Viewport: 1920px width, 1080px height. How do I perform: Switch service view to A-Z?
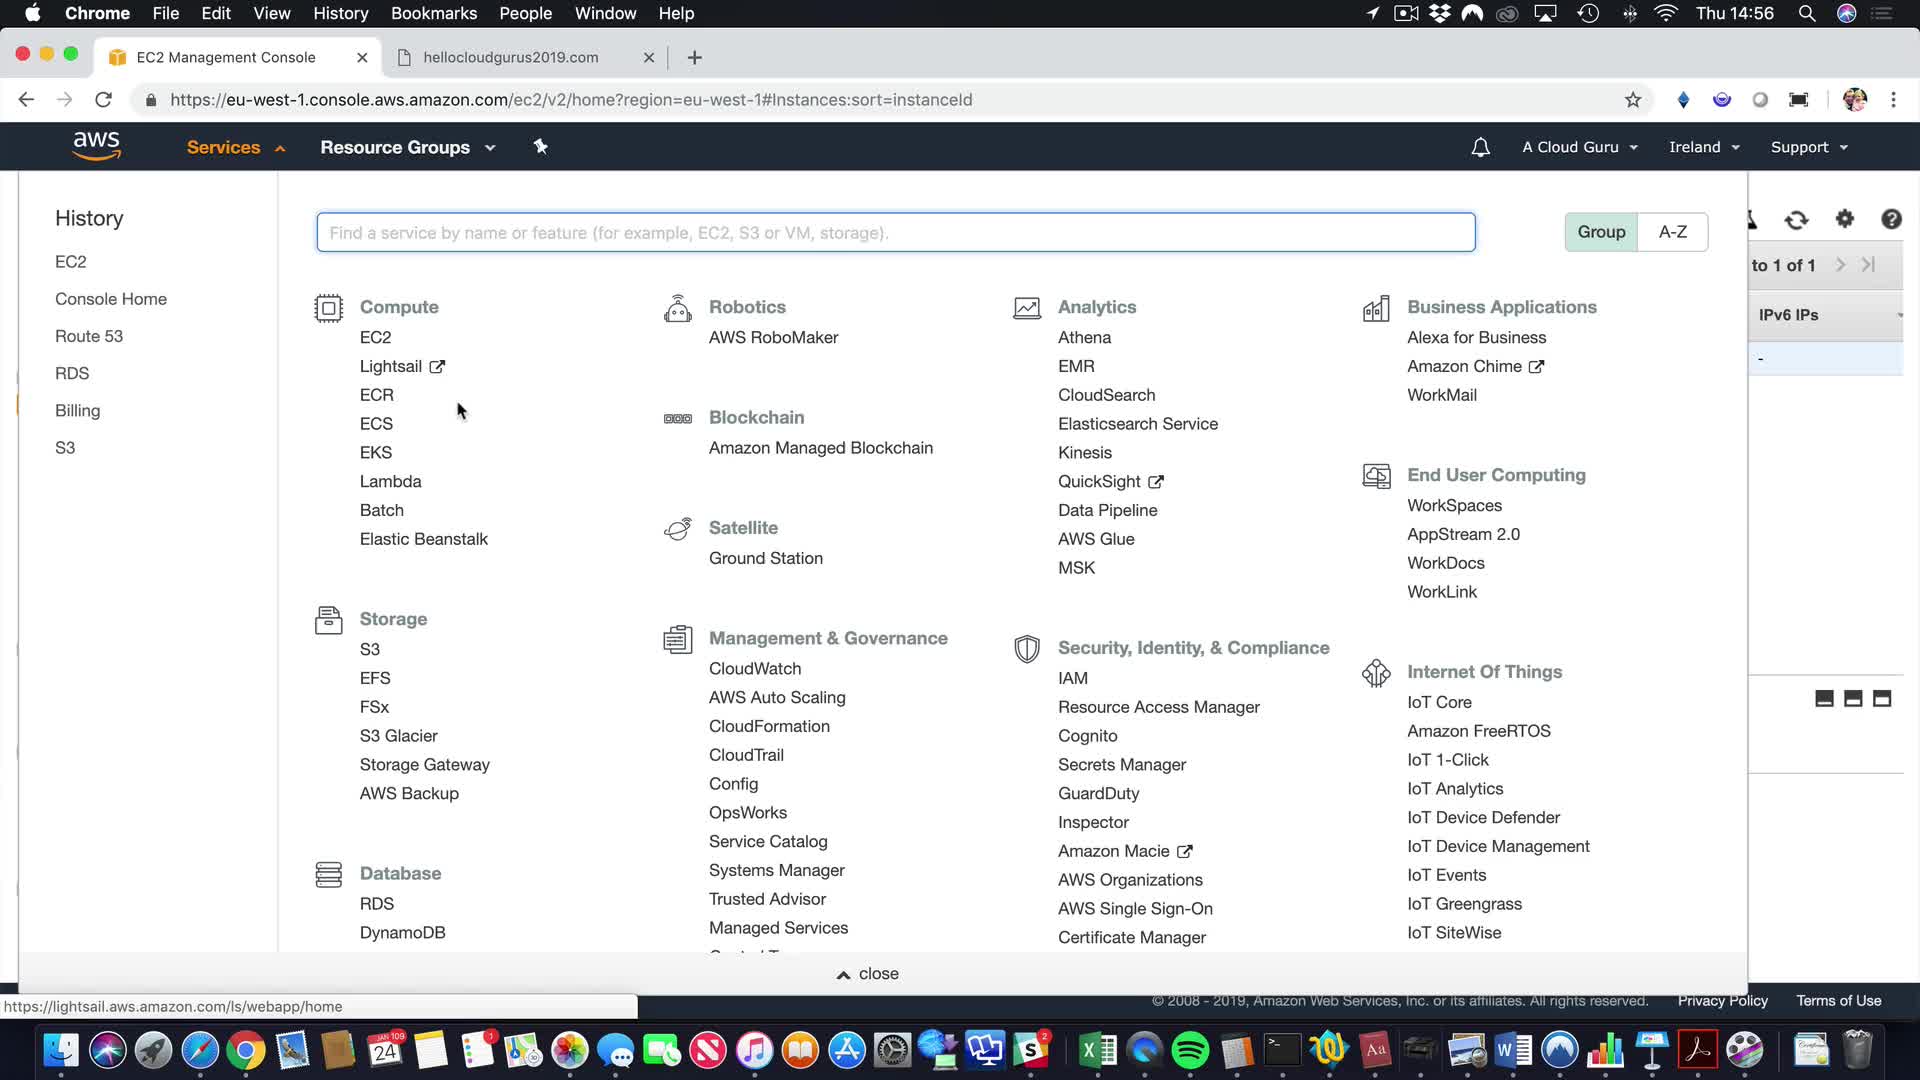click(1672, 232)
